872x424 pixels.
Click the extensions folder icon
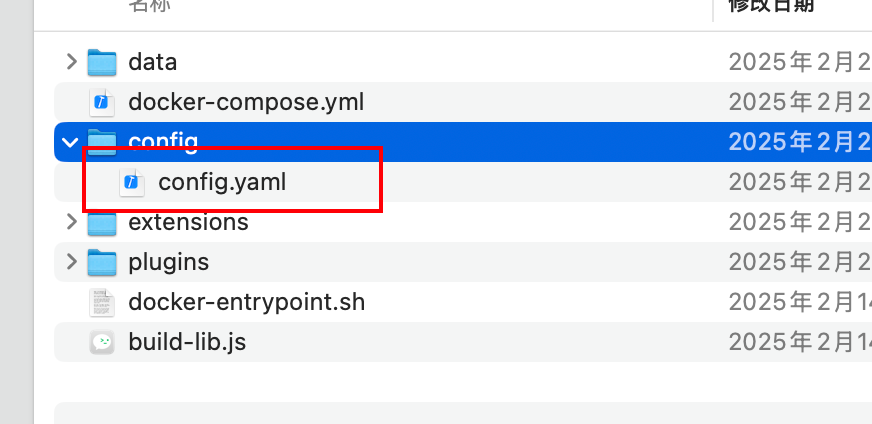tap(102, 222)
